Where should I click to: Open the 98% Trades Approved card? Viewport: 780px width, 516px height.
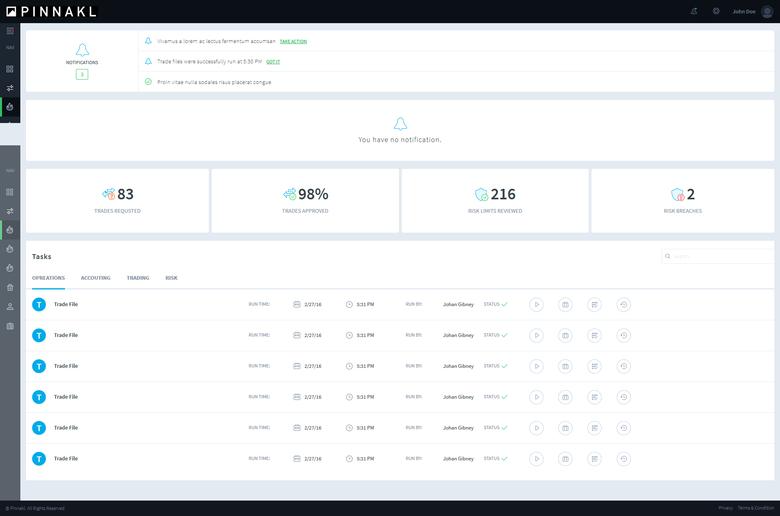click(x=305, y=201)
